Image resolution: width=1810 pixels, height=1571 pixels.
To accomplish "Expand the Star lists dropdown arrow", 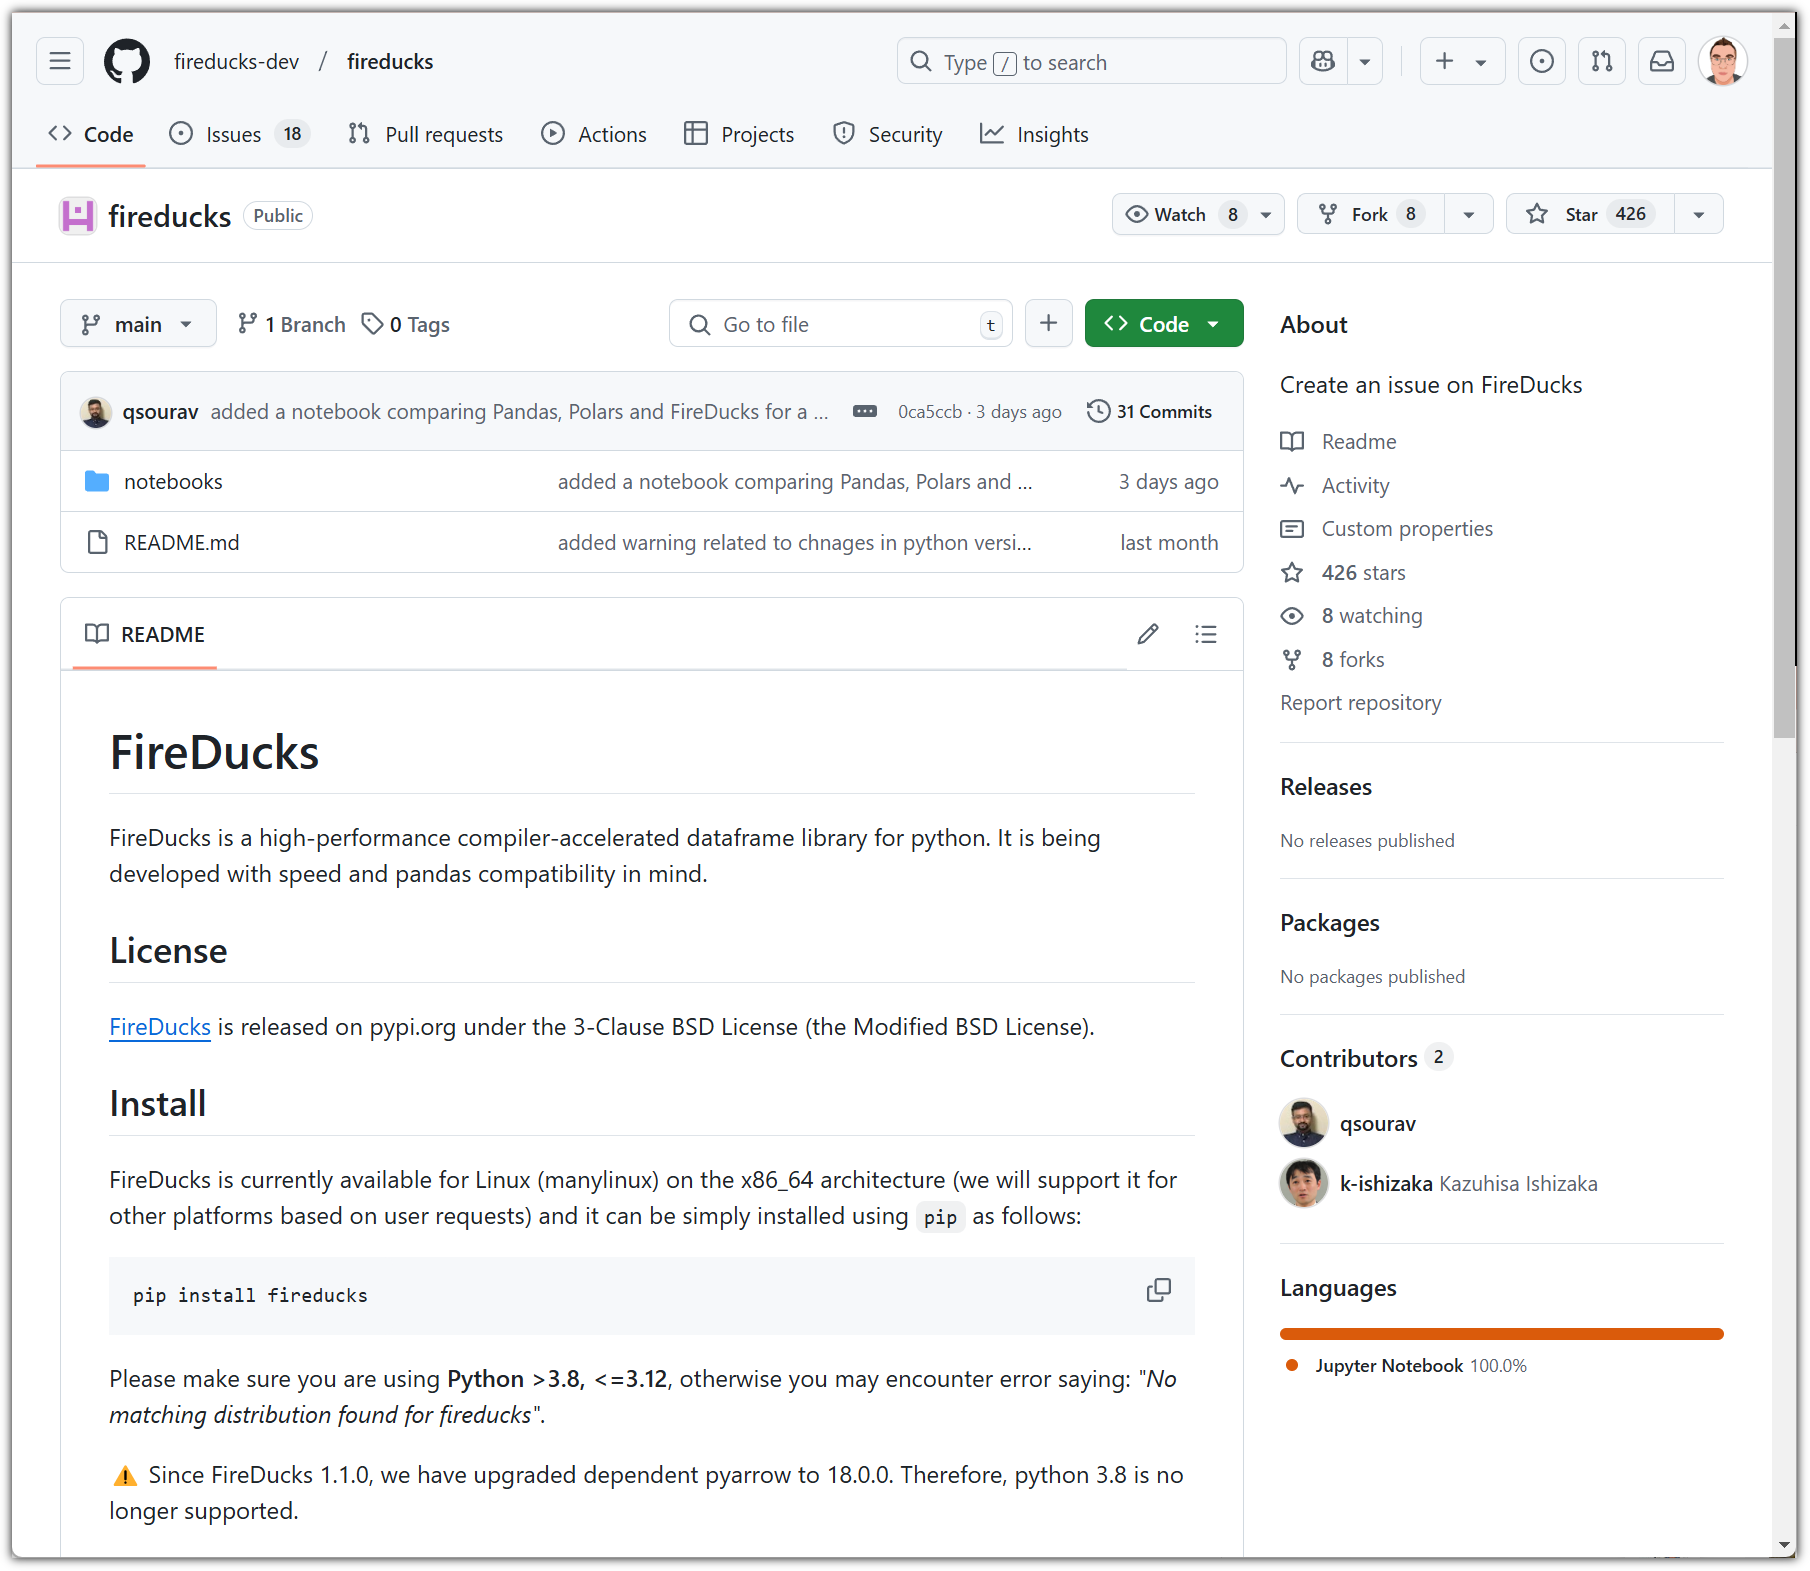I will point(1699,214).
